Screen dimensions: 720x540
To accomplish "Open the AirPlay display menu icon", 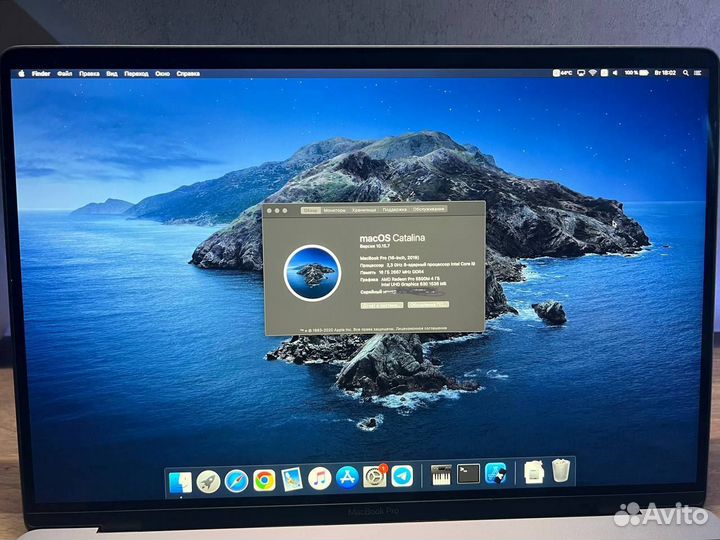I will click(x=581, y=73).
